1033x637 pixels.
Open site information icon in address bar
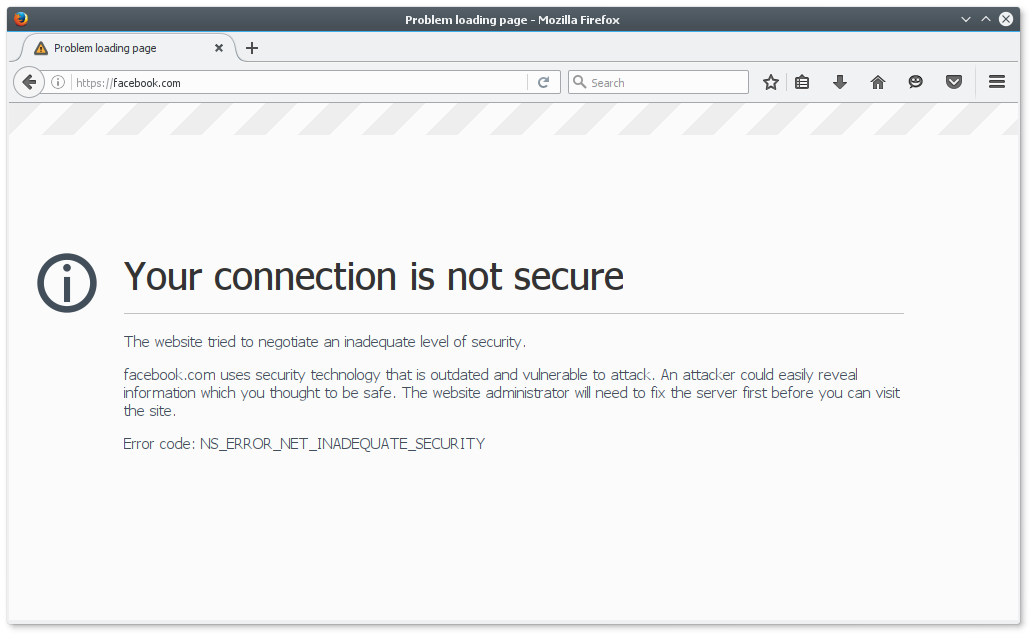(58, 82)
